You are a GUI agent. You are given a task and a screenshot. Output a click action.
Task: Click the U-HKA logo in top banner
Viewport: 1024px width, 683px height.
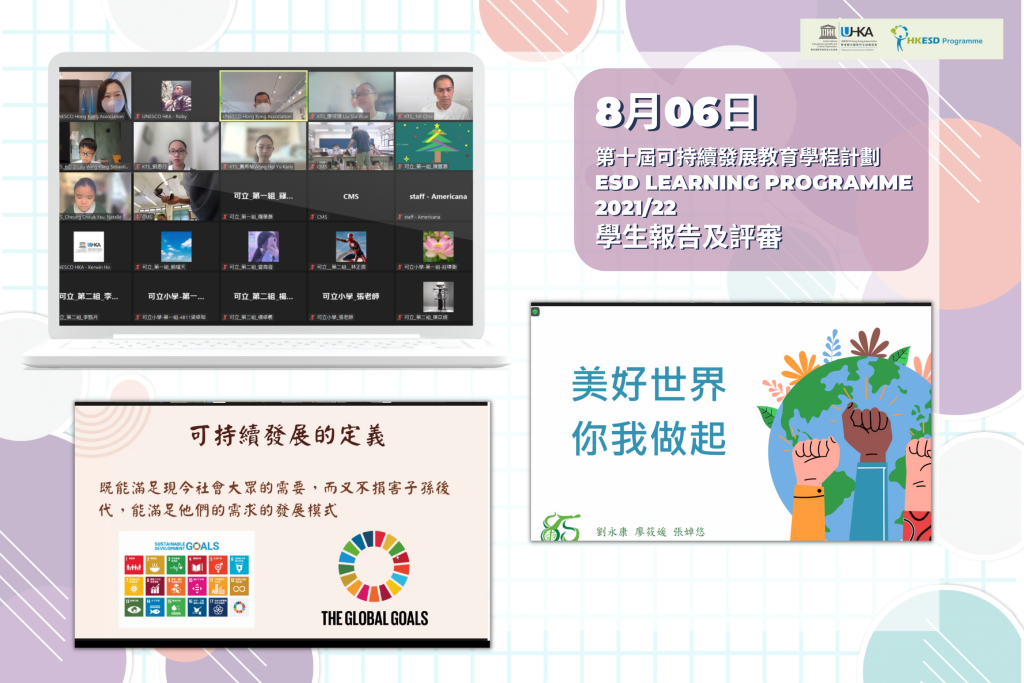coord(856,32)
